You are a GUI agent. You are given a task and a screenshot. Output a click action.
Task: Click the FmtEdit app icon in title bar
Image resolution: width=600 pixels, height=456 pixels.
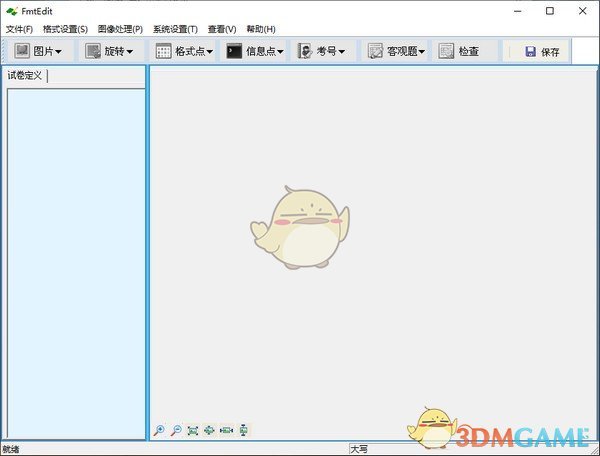[x=11, y=11]
